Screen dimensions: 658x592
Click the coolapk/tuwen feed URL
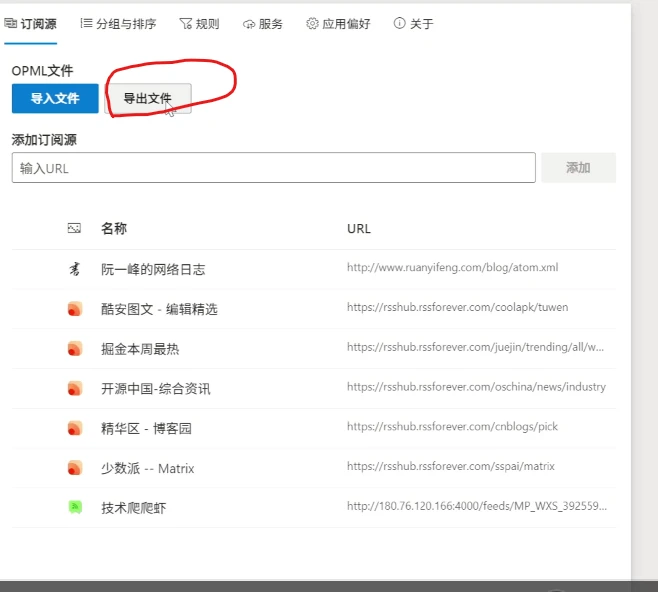(x=457, y=308)
